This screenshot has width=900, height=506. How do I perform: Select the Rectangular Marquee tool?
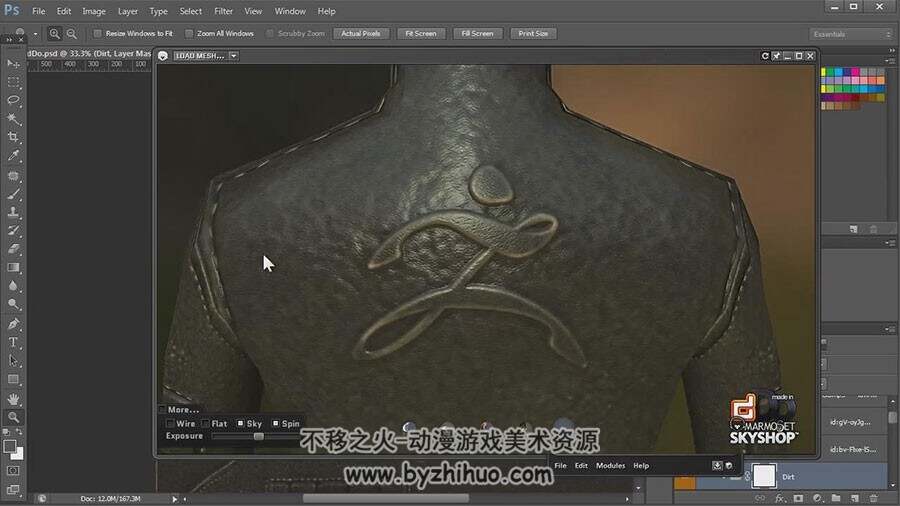(13, 82)
